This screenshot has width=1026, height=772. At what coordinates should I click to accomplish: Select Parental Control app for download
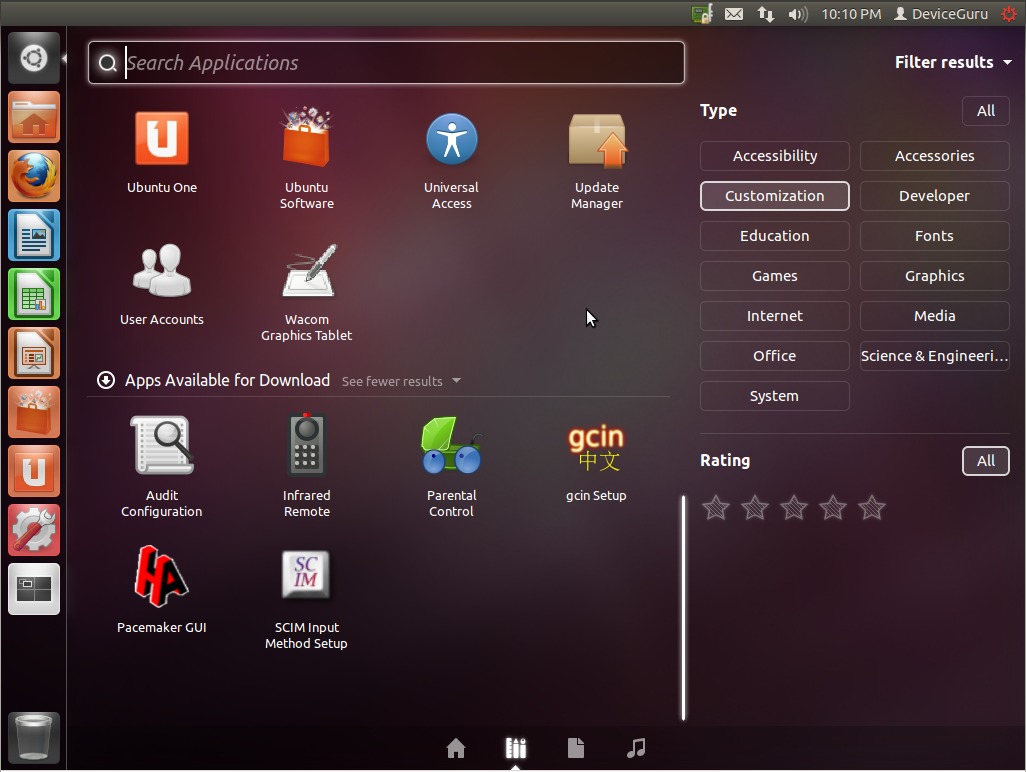[451, 467]
